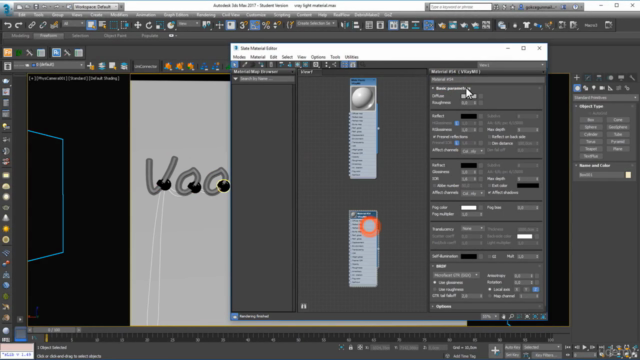The height and width of the screenshot is (360, 640).
Task: Toggle the Percent Snap icon
Action: [x=266, y=25]
